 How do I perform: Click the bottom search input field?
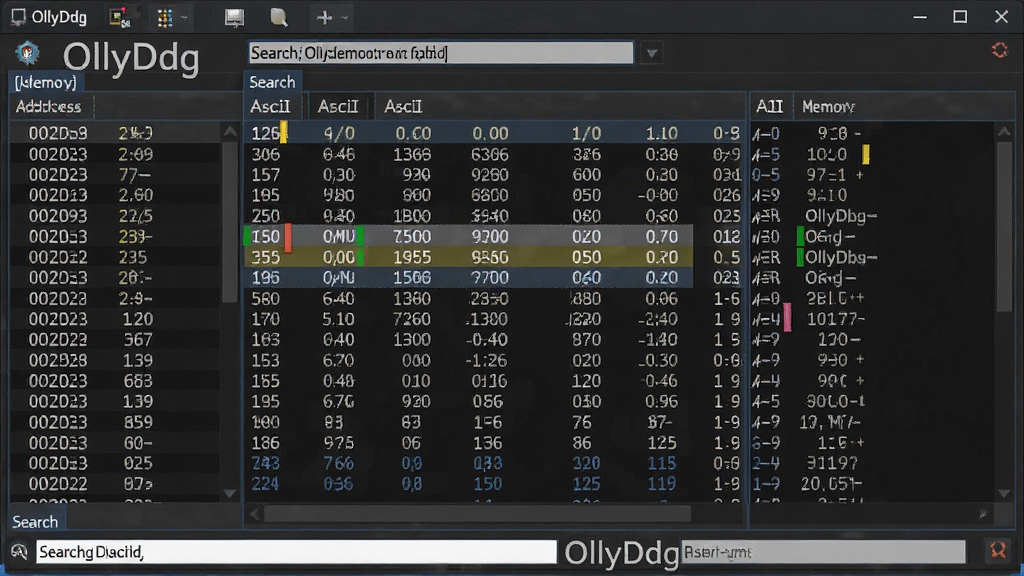point(296,552)
